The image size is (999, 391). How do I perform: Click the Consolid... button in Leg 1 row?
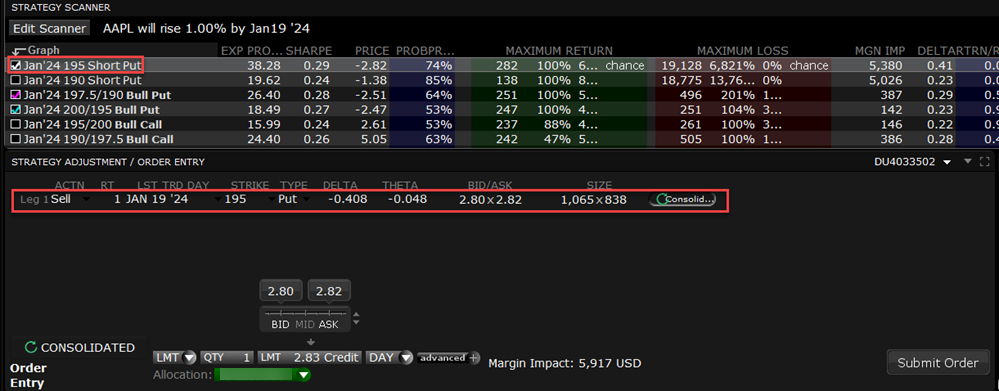click(682, 199)
